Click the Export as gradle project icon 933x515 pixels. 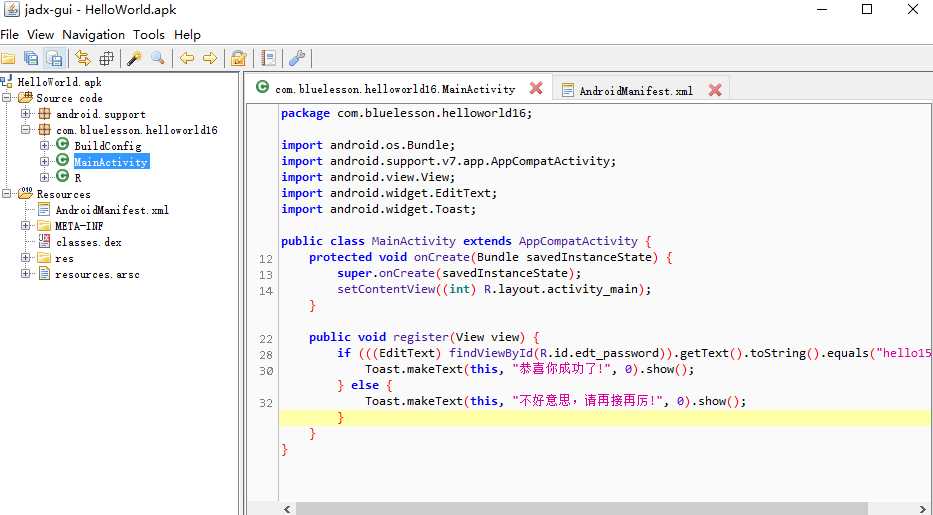[x=55, y=58]
